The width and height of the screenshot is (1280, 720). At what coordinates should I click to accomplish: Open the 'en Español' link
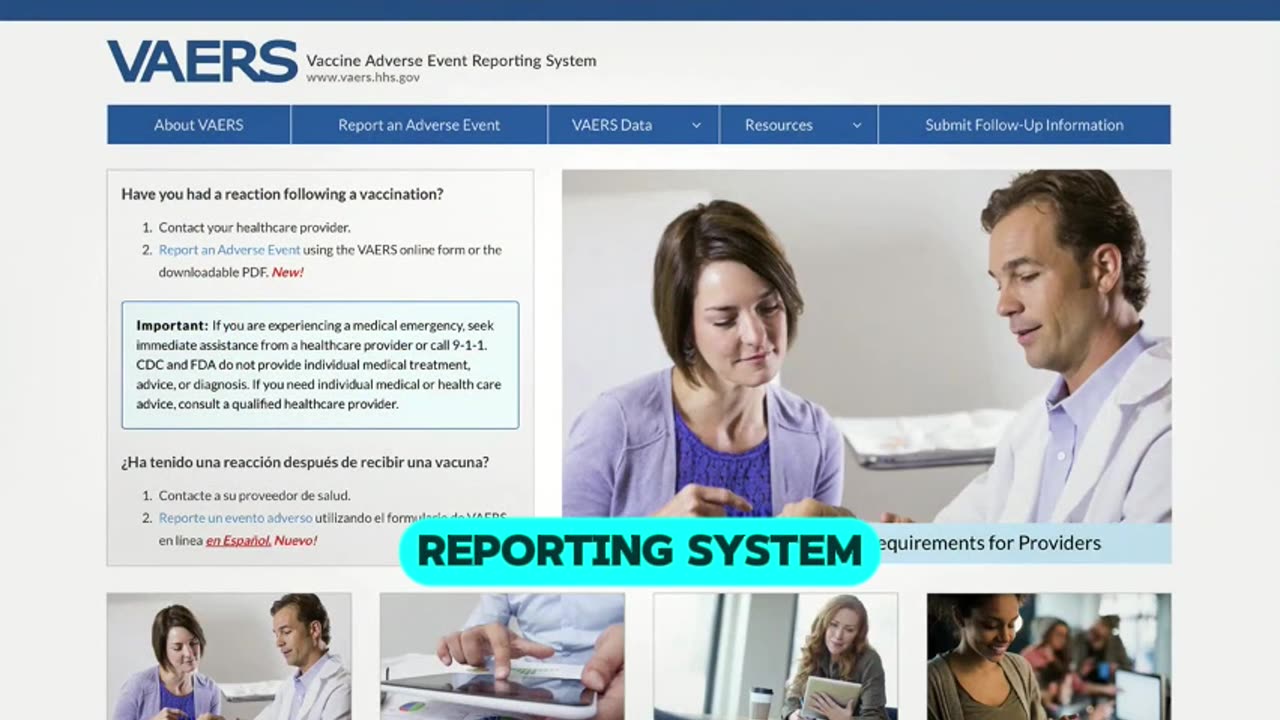238,540
